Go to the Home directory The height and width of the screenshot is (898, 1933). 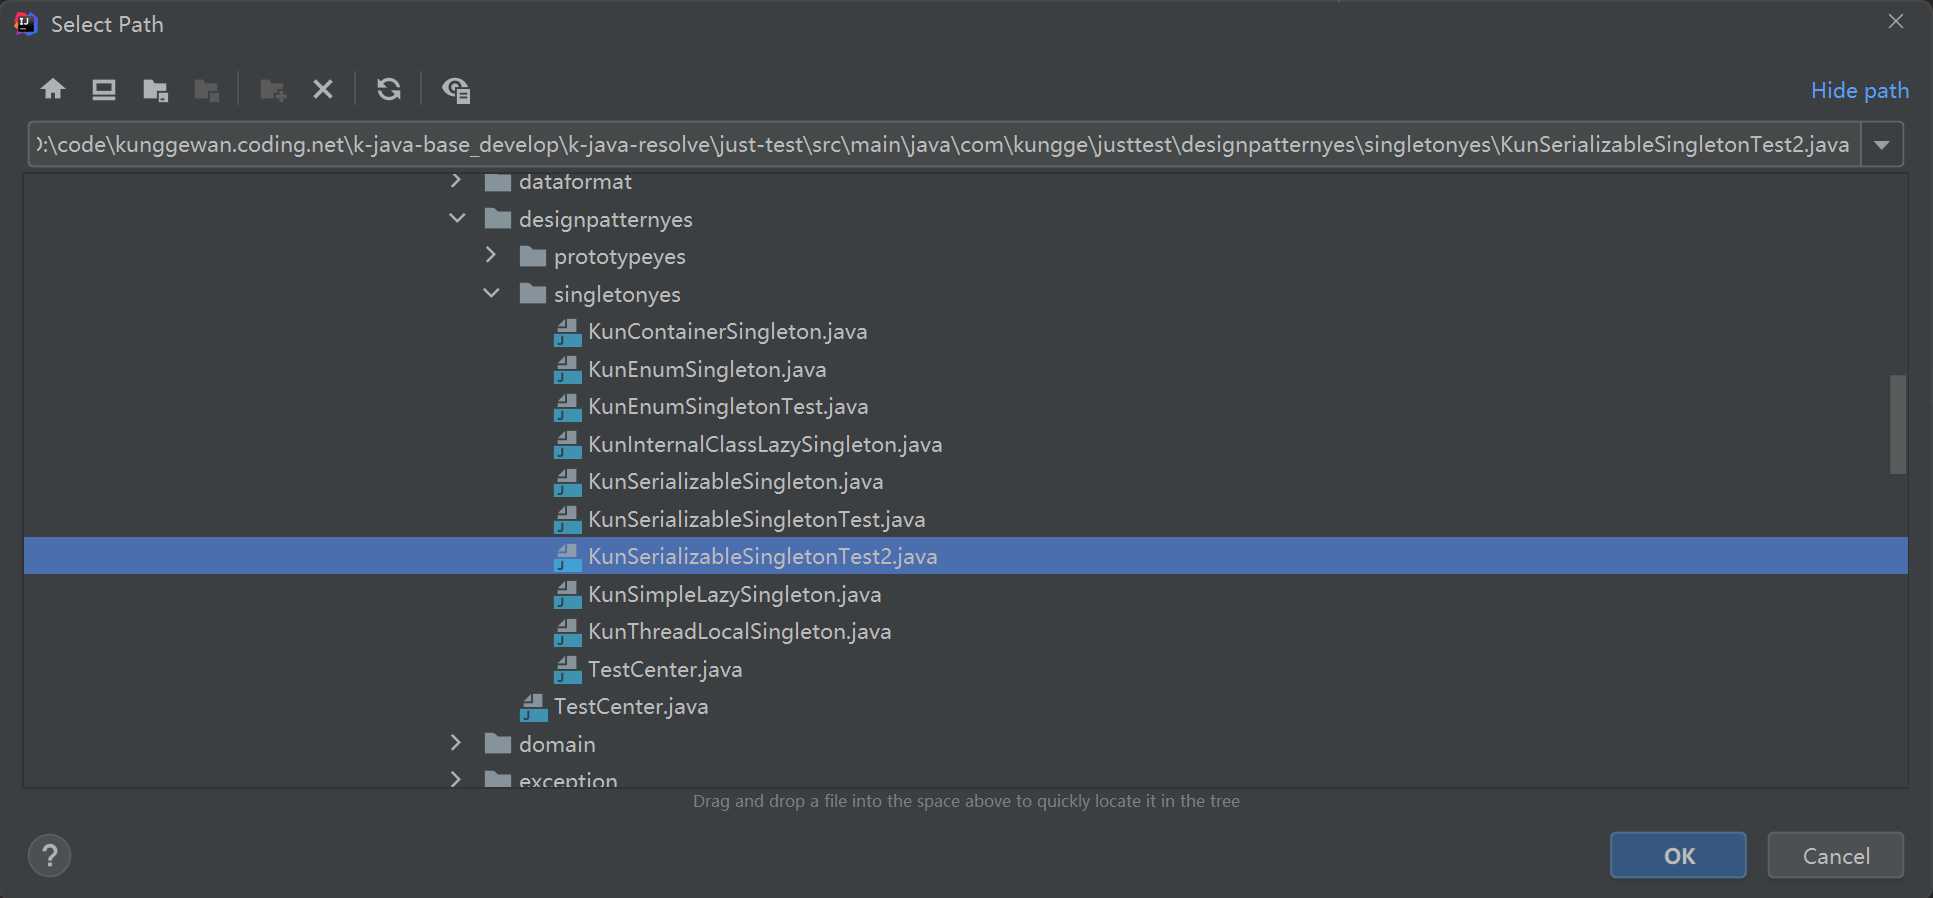[53, 90]
